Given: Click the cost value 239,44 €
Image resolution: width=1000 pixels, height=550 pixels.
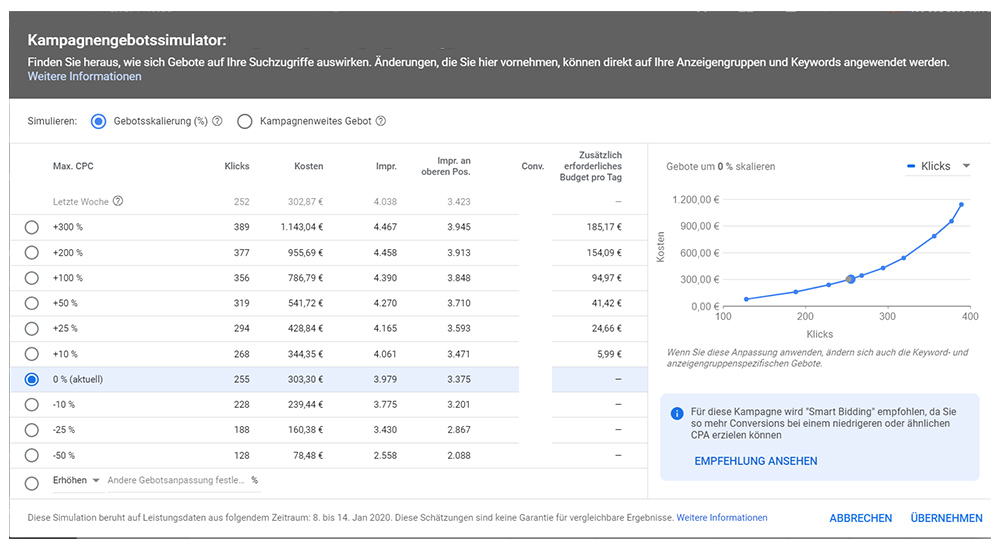Looking at the screenshot, I should tap(305, 405).
